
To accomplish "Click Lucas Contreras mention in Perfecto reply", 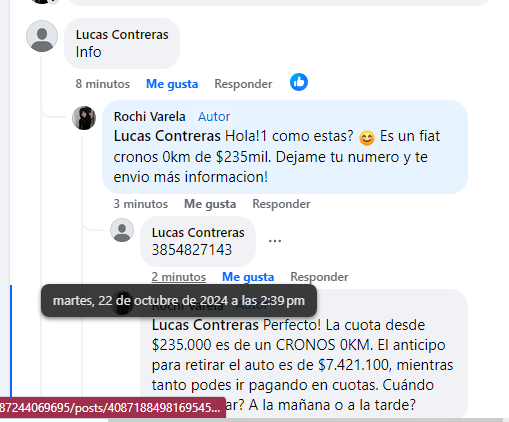I will click(205, 325).
